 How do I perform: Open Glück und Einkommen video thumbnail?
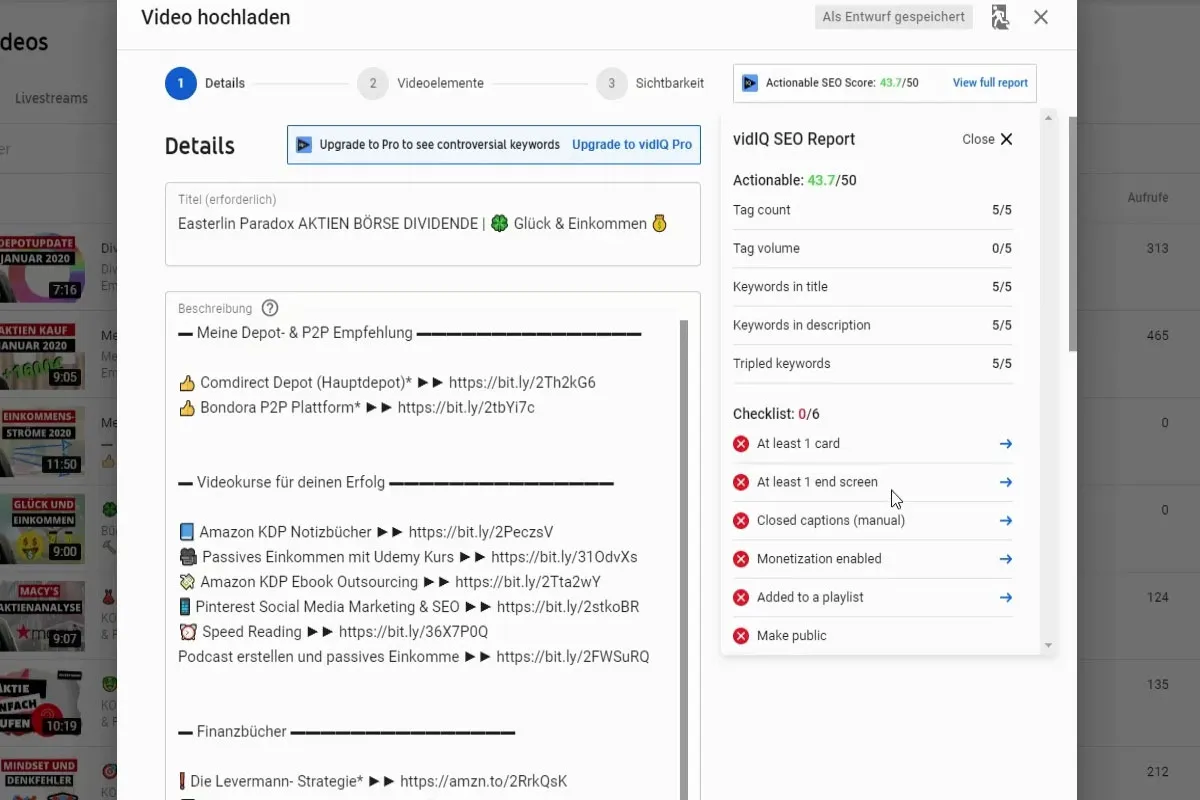point(42,527)
